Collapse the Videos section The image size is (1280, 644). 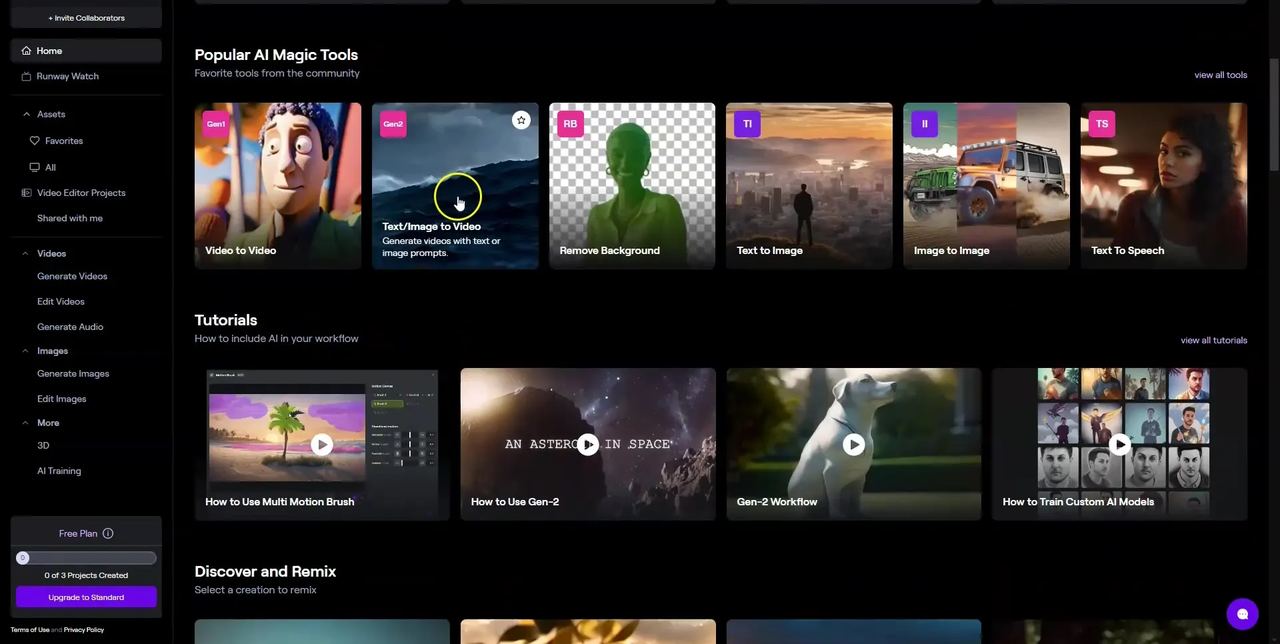(x=24, y=253)
